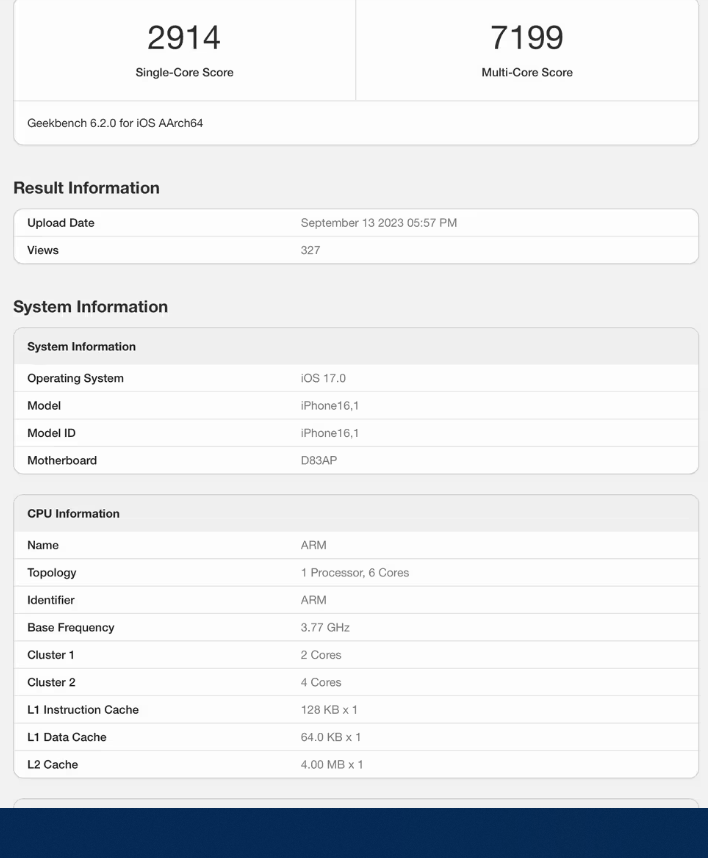708x858 pixels.
Task: Click the Views count 327
Action: [x=310, y=250]
